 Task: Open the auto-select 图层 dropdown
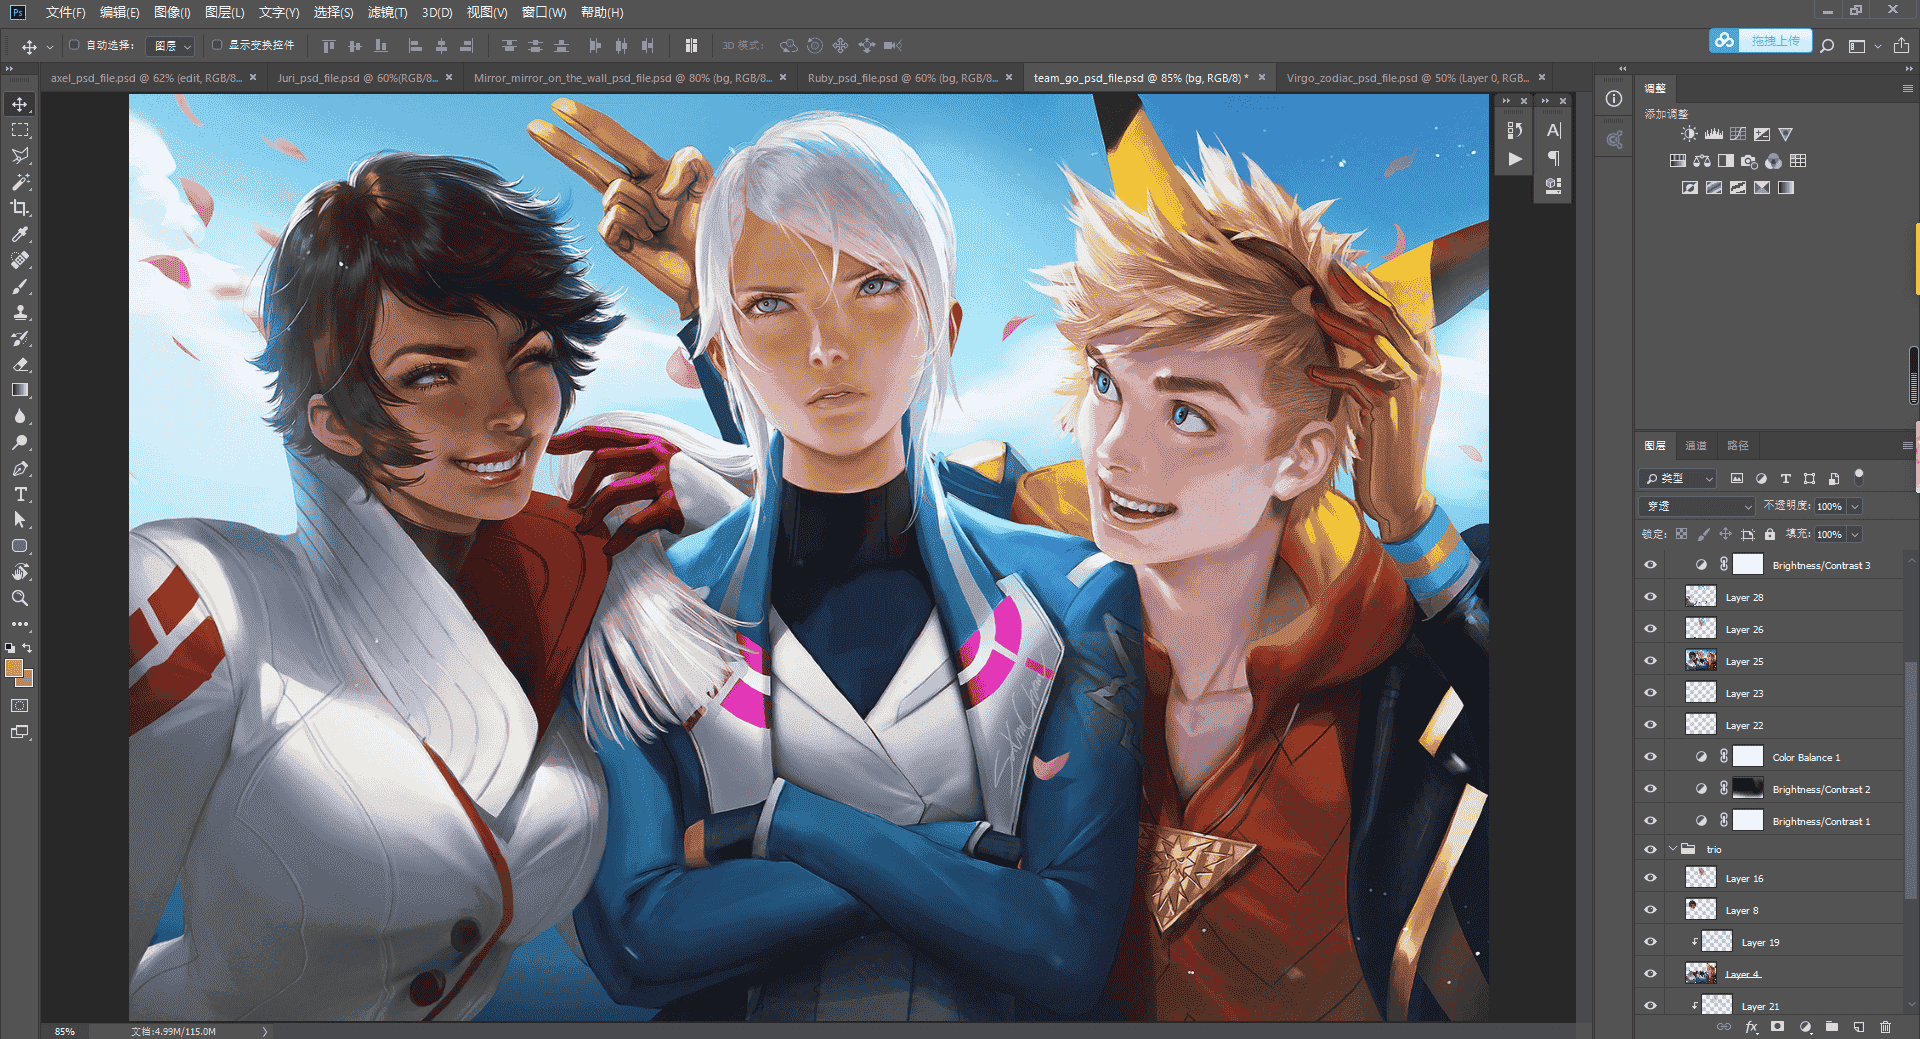coord(171,46)
